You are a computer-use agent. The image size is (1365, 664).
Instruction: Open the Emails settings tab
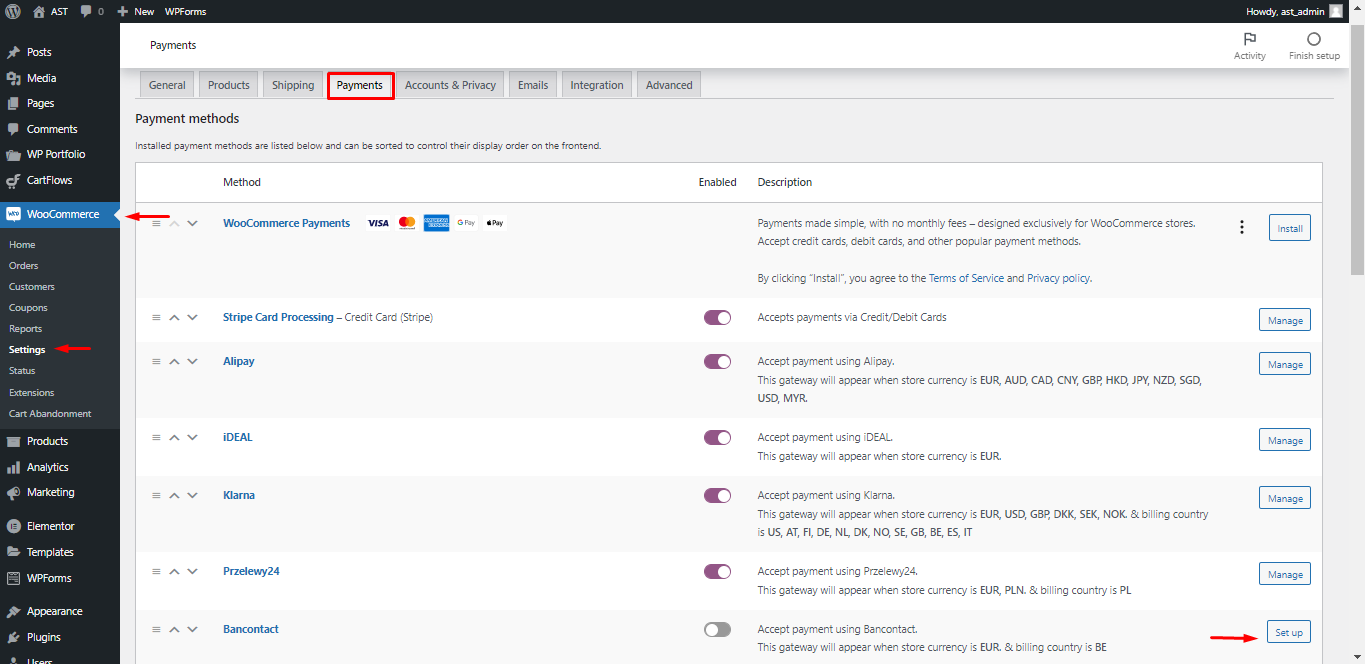coord(533,85)
